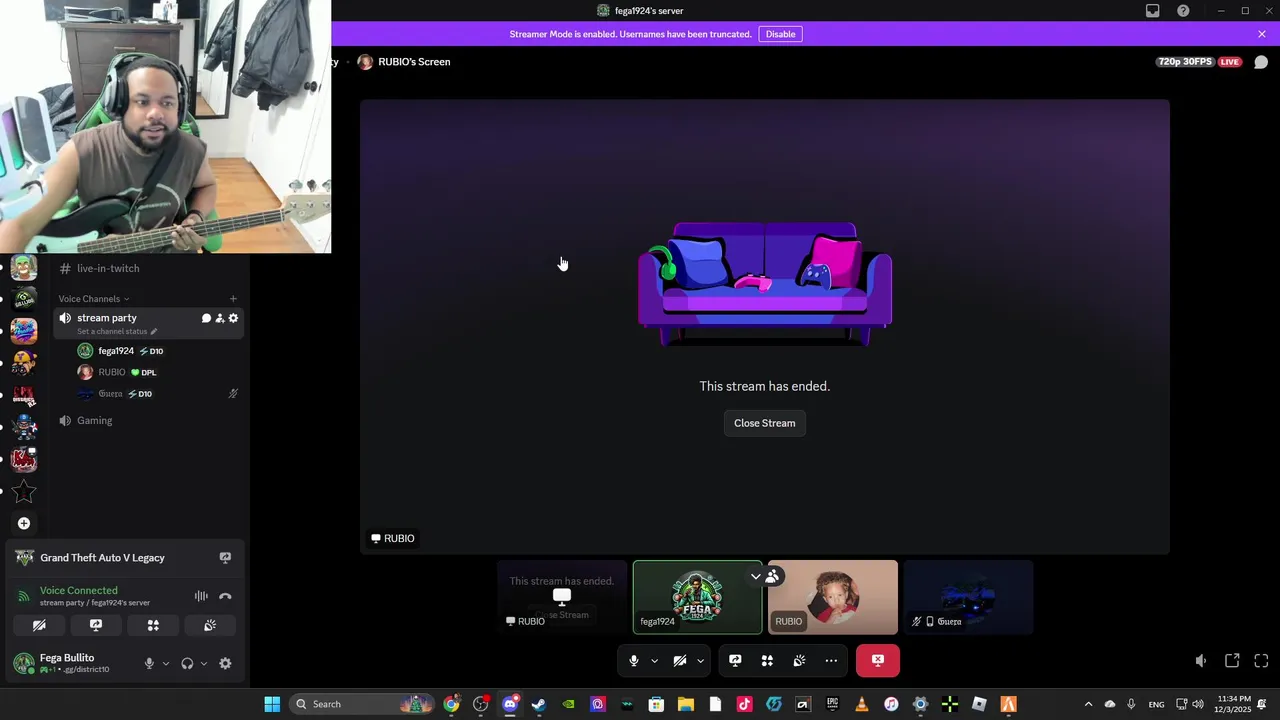Mute microphone in the user panel
Viewport: 1280px width, 720px height.
pyautogui.click(x=149, y=663)
